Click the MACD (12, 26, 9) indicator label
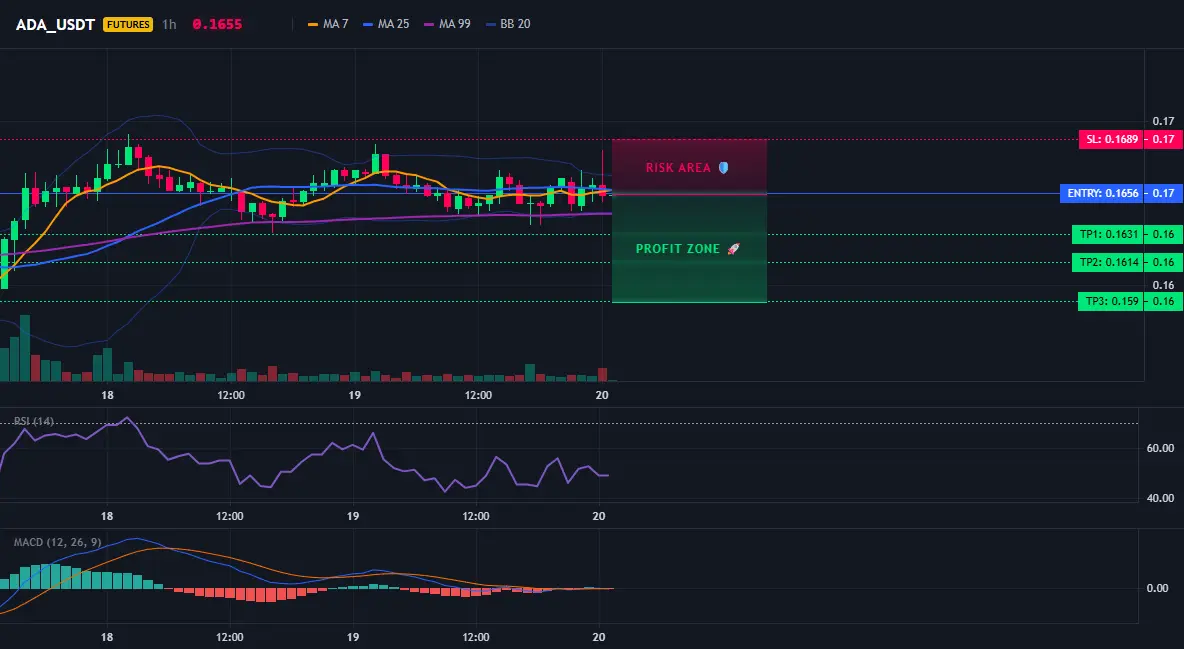This screenshot has width=1184, height=649. pos(57,542)
